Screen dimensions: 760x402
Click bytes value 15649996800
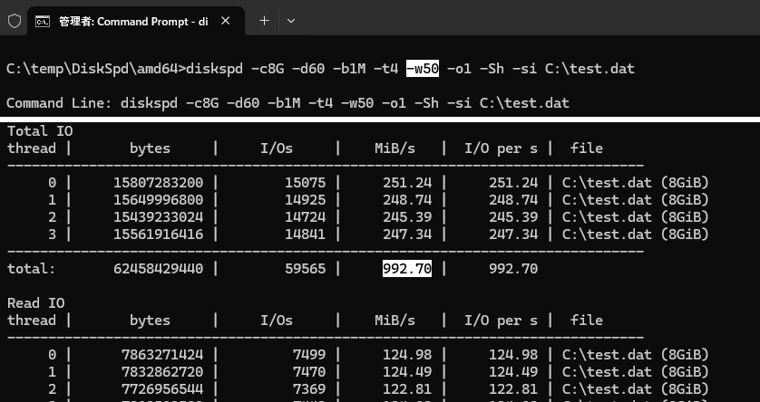click(158, 200)
